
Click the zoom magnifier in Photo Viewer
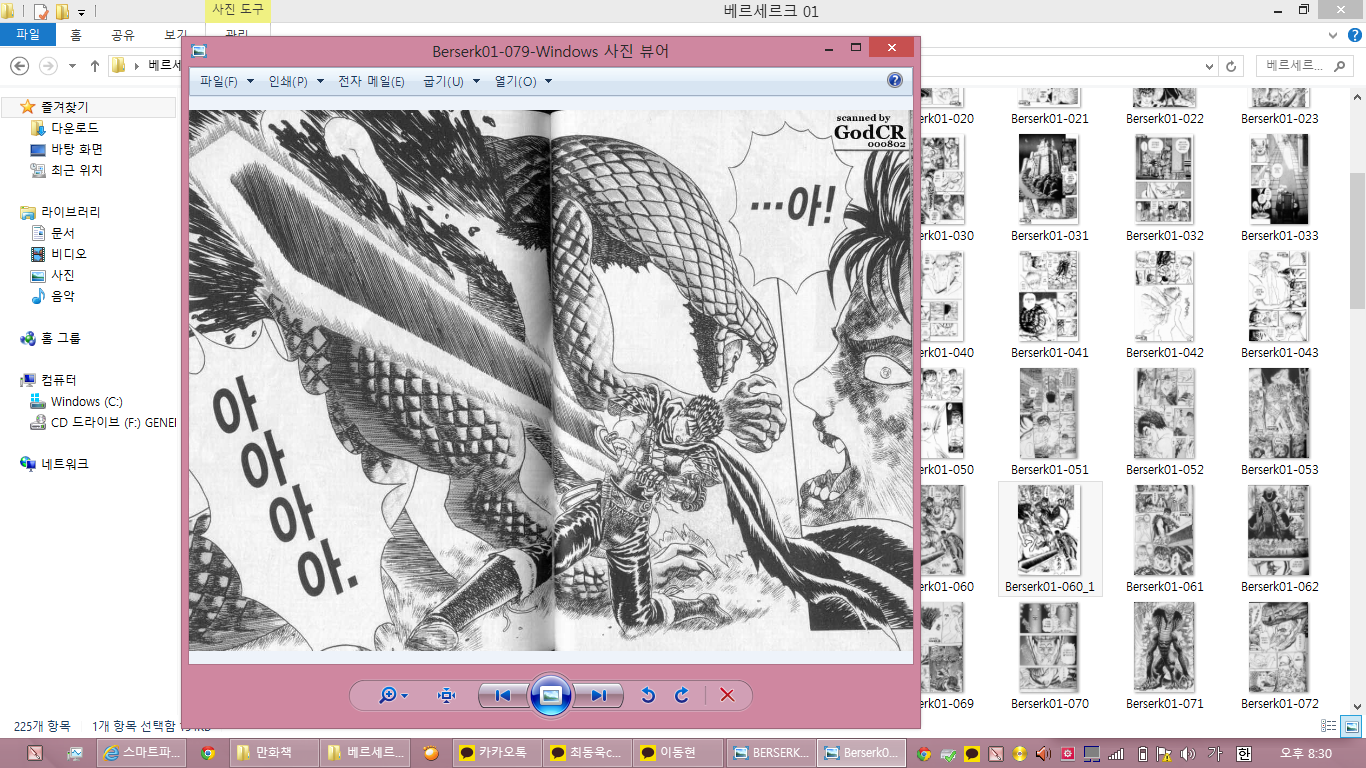point(388,696)
